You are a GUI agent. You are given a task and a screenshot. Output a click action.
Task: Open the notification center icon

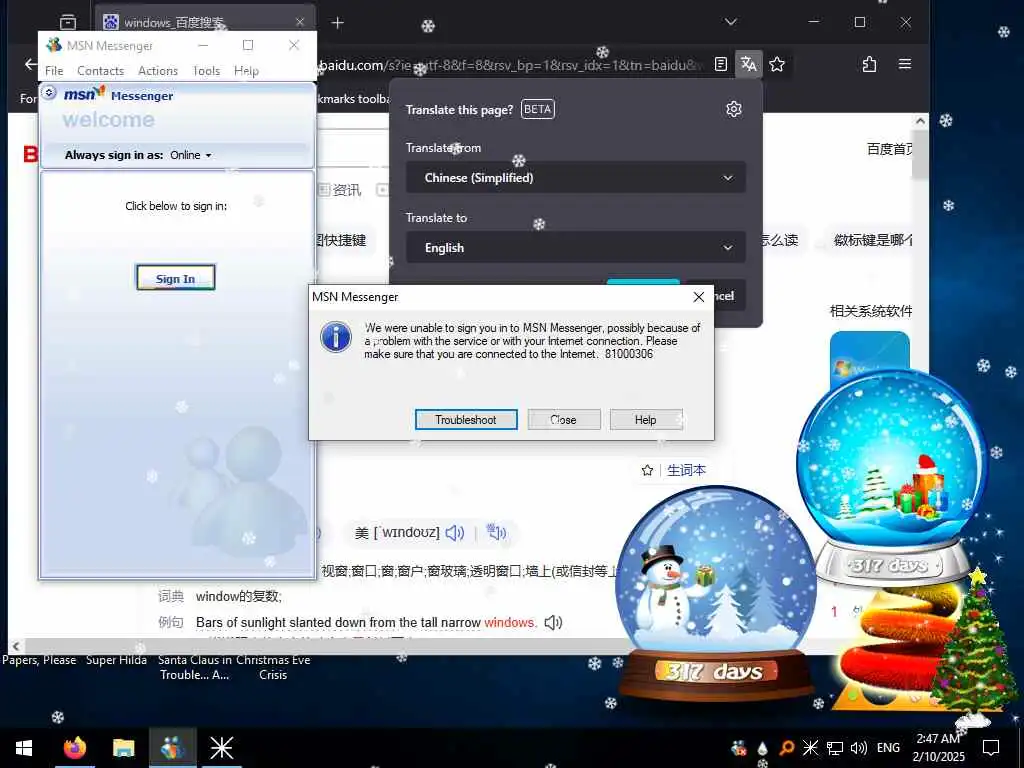point(991,748)
